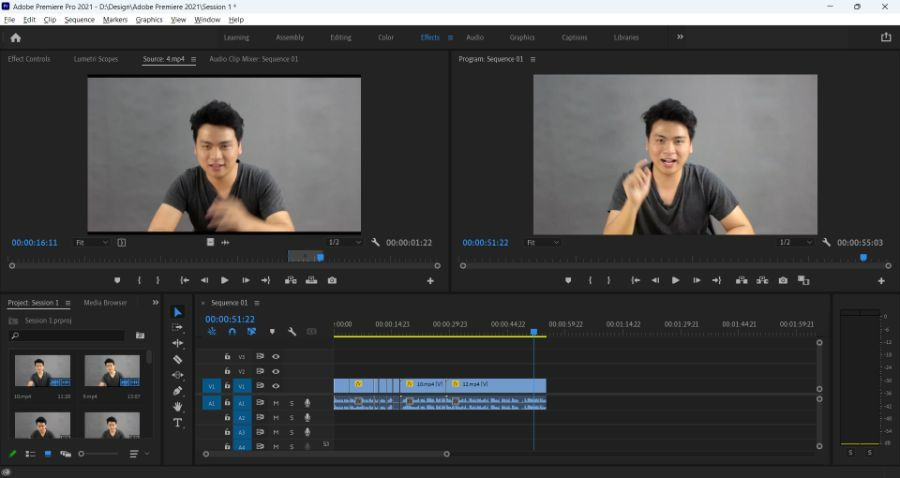Open Source monitor settings wrench
This screenshot has height=478, width=900.
(375, 243)
